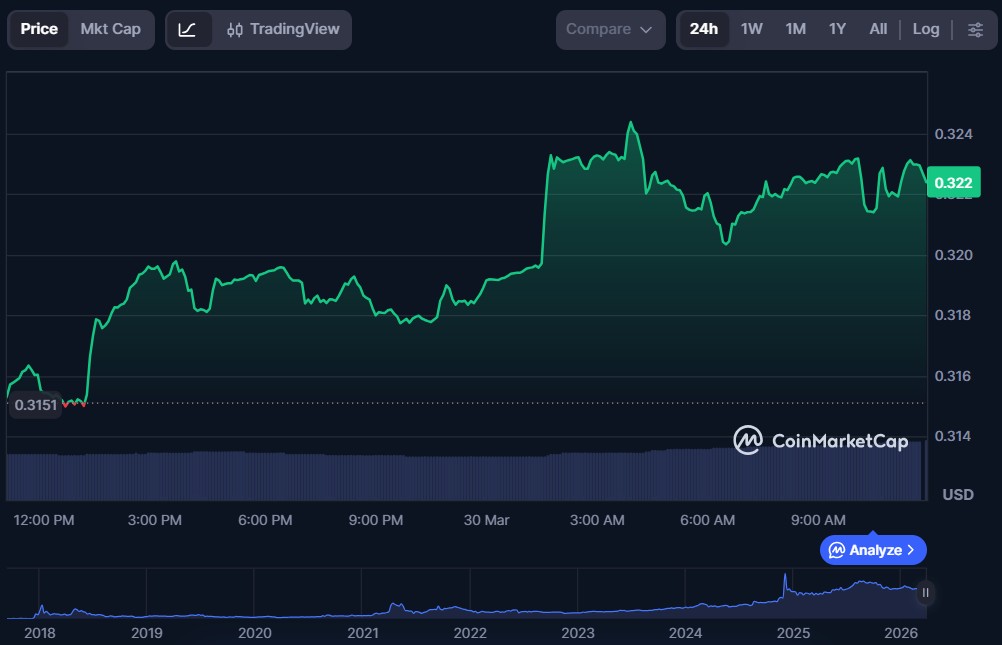The height and width of the screenshot is (645, 1002).
Task: Click the Compare chevron arrow
Action: coord(646,30)
